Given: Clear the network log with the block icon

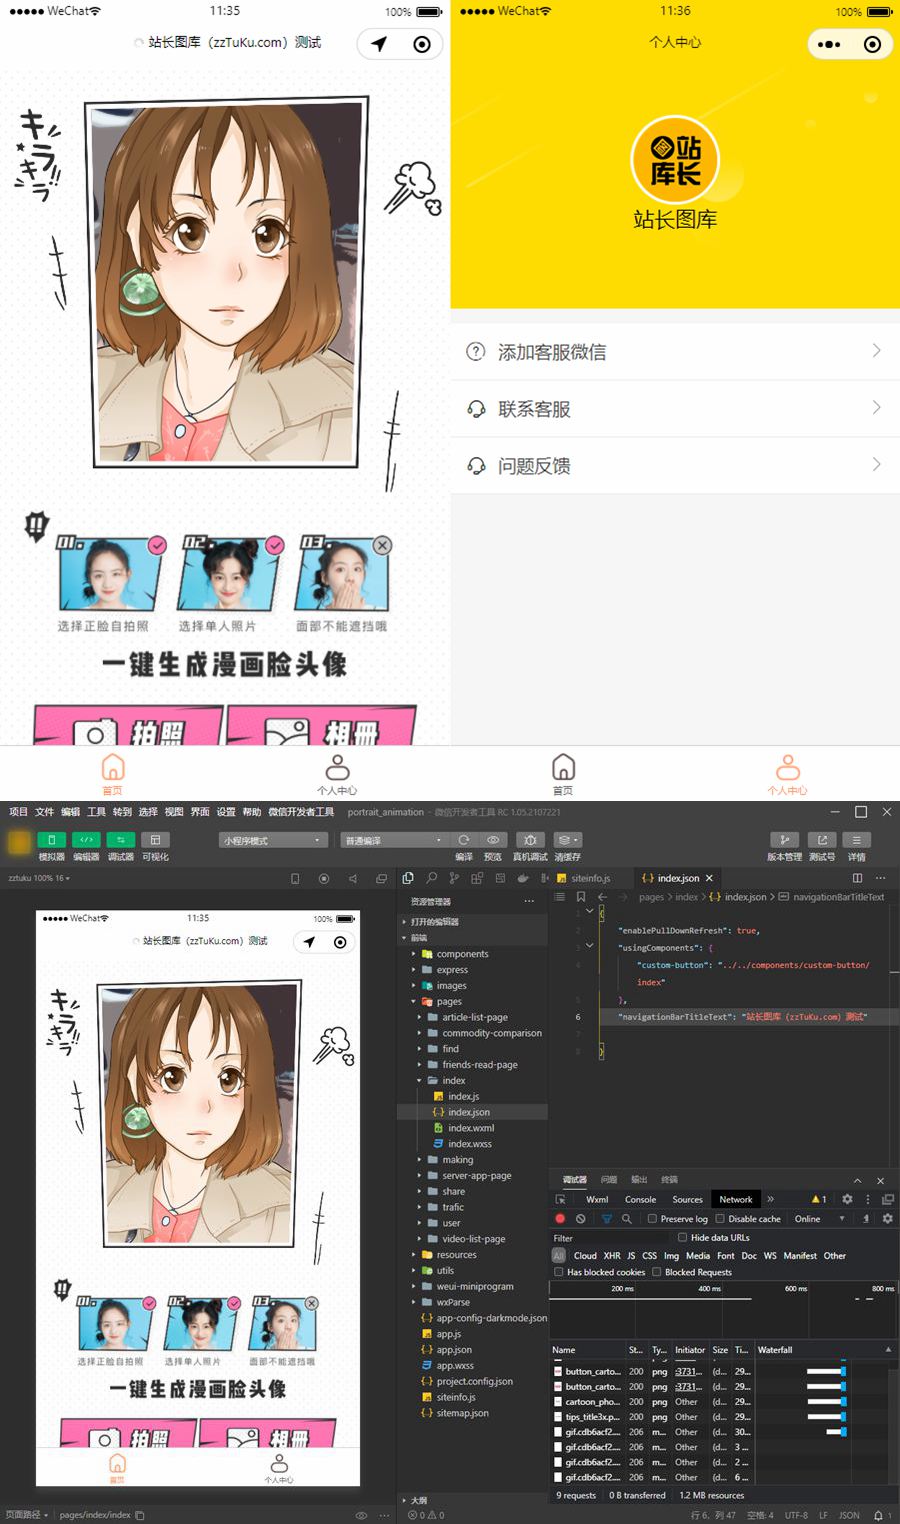Looking at the screenshot, I should [x=581, y=1219].
